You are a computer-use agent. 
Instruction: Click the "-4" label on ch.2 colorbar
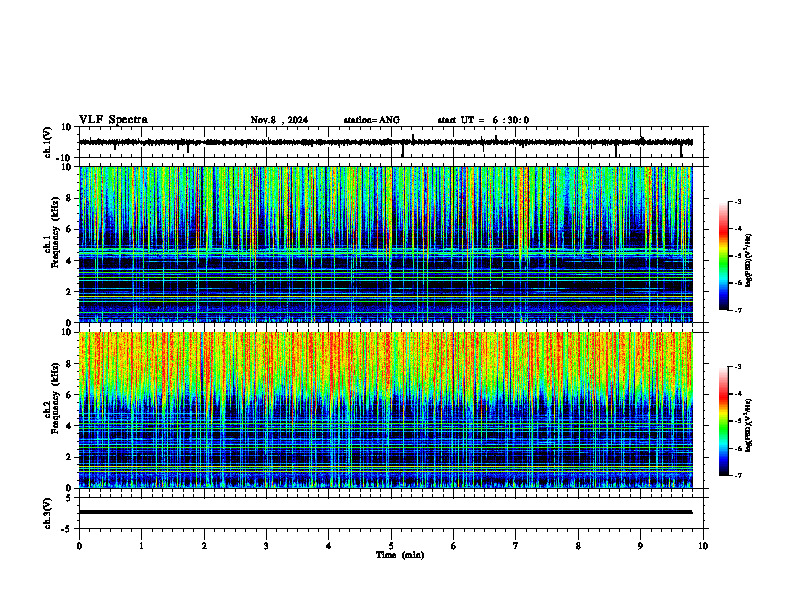tap(737, 394)
